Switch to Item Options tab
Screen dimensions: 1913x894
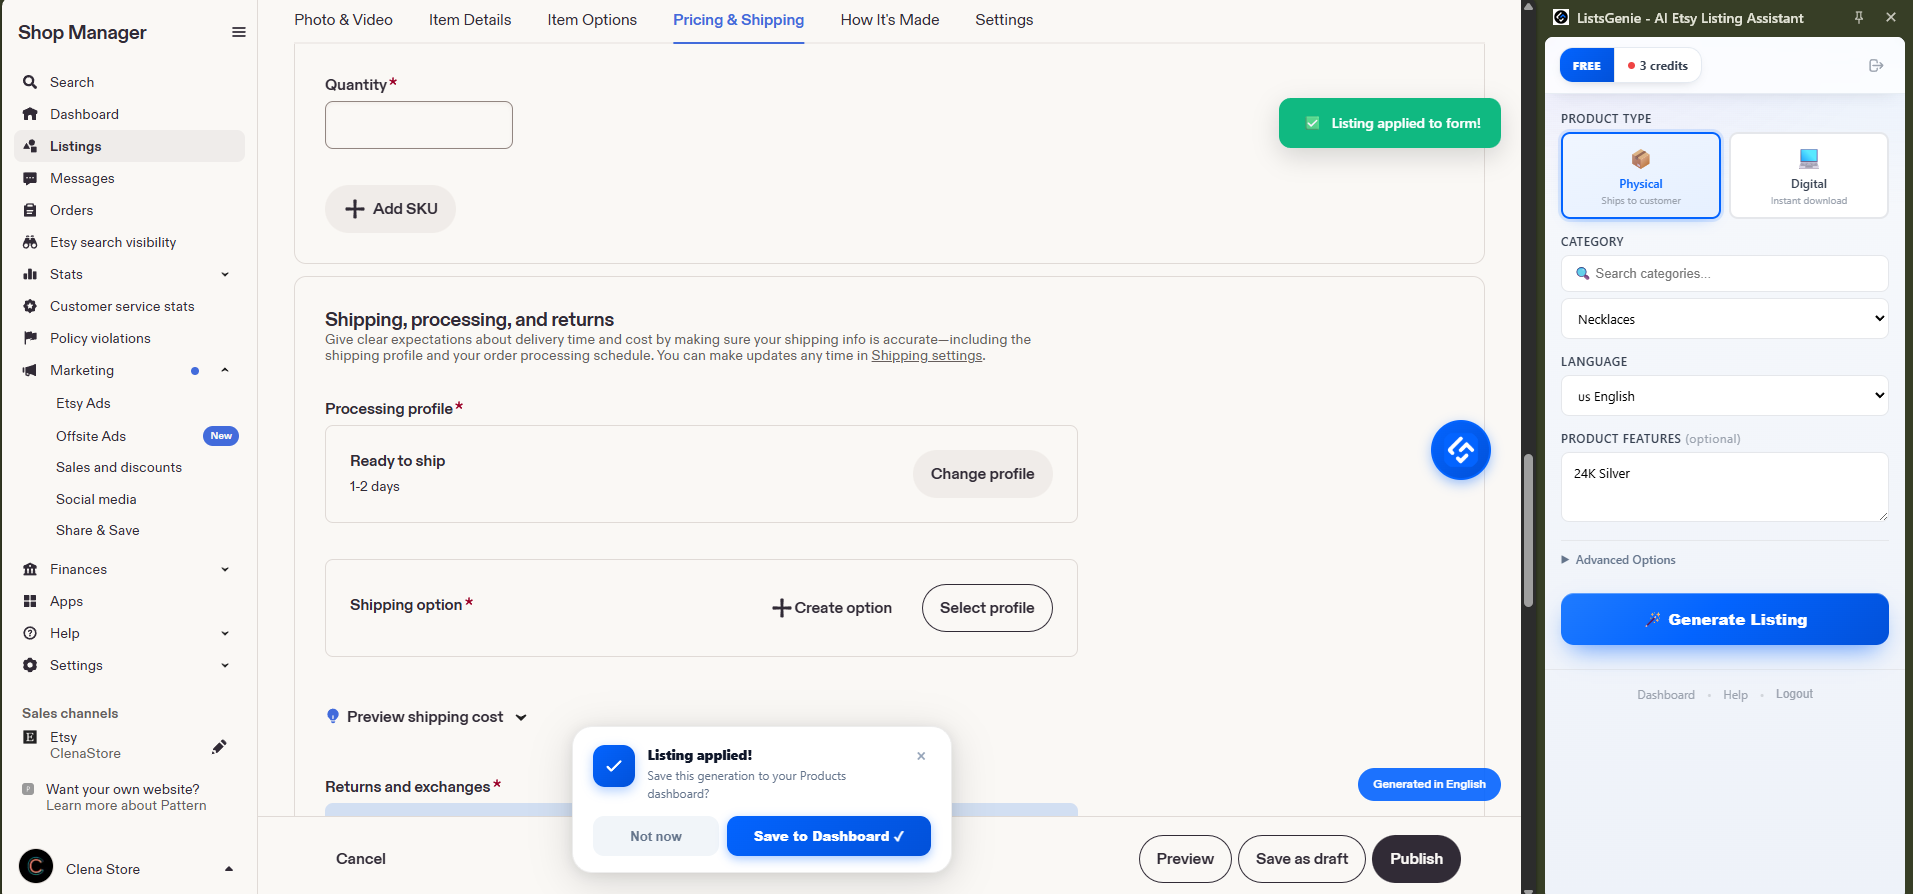592,20
